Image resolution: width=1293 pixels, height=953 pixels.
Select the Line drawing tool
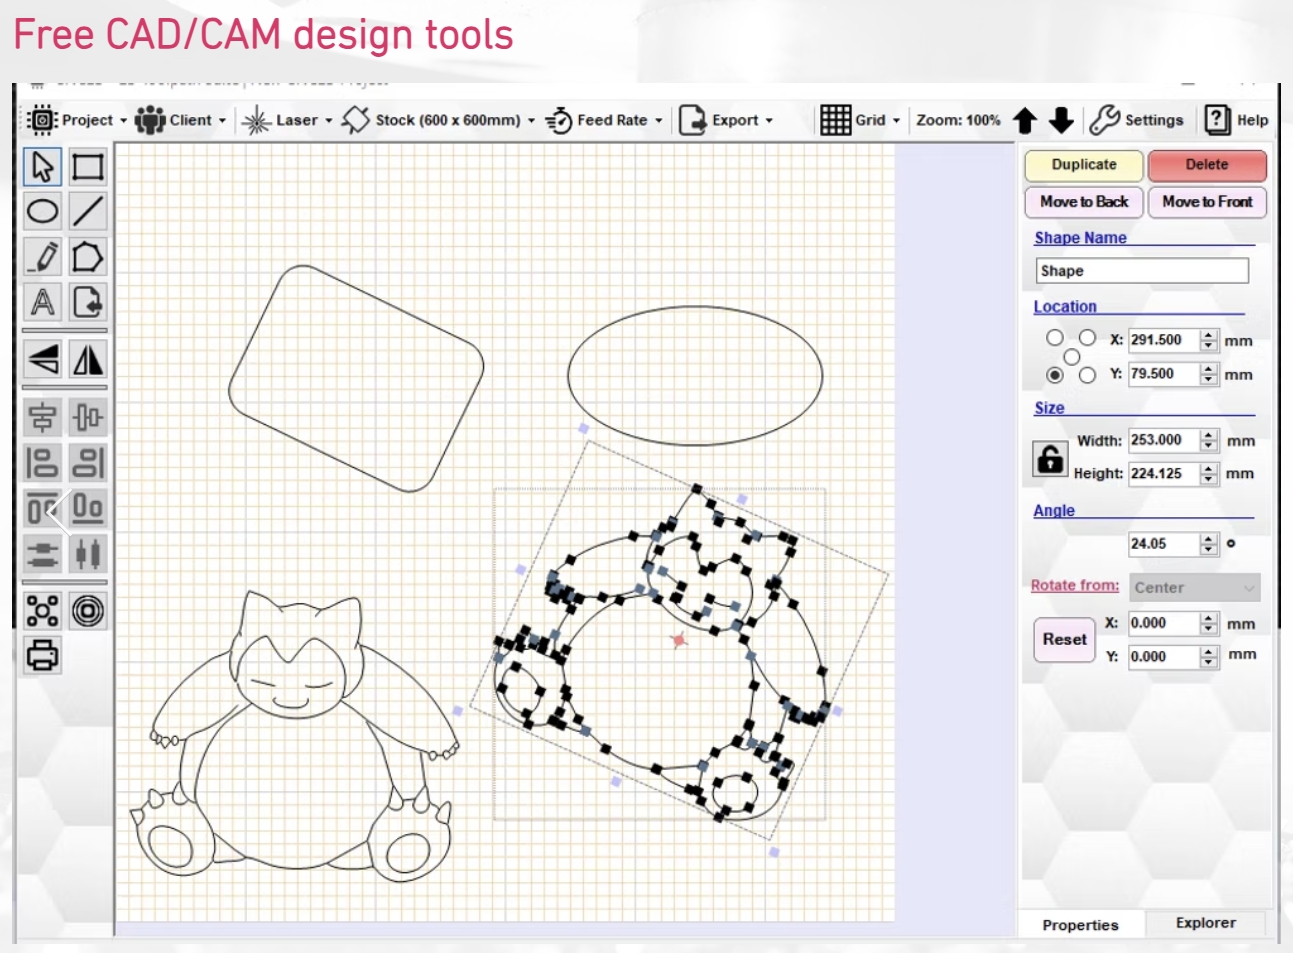[88, 212]
